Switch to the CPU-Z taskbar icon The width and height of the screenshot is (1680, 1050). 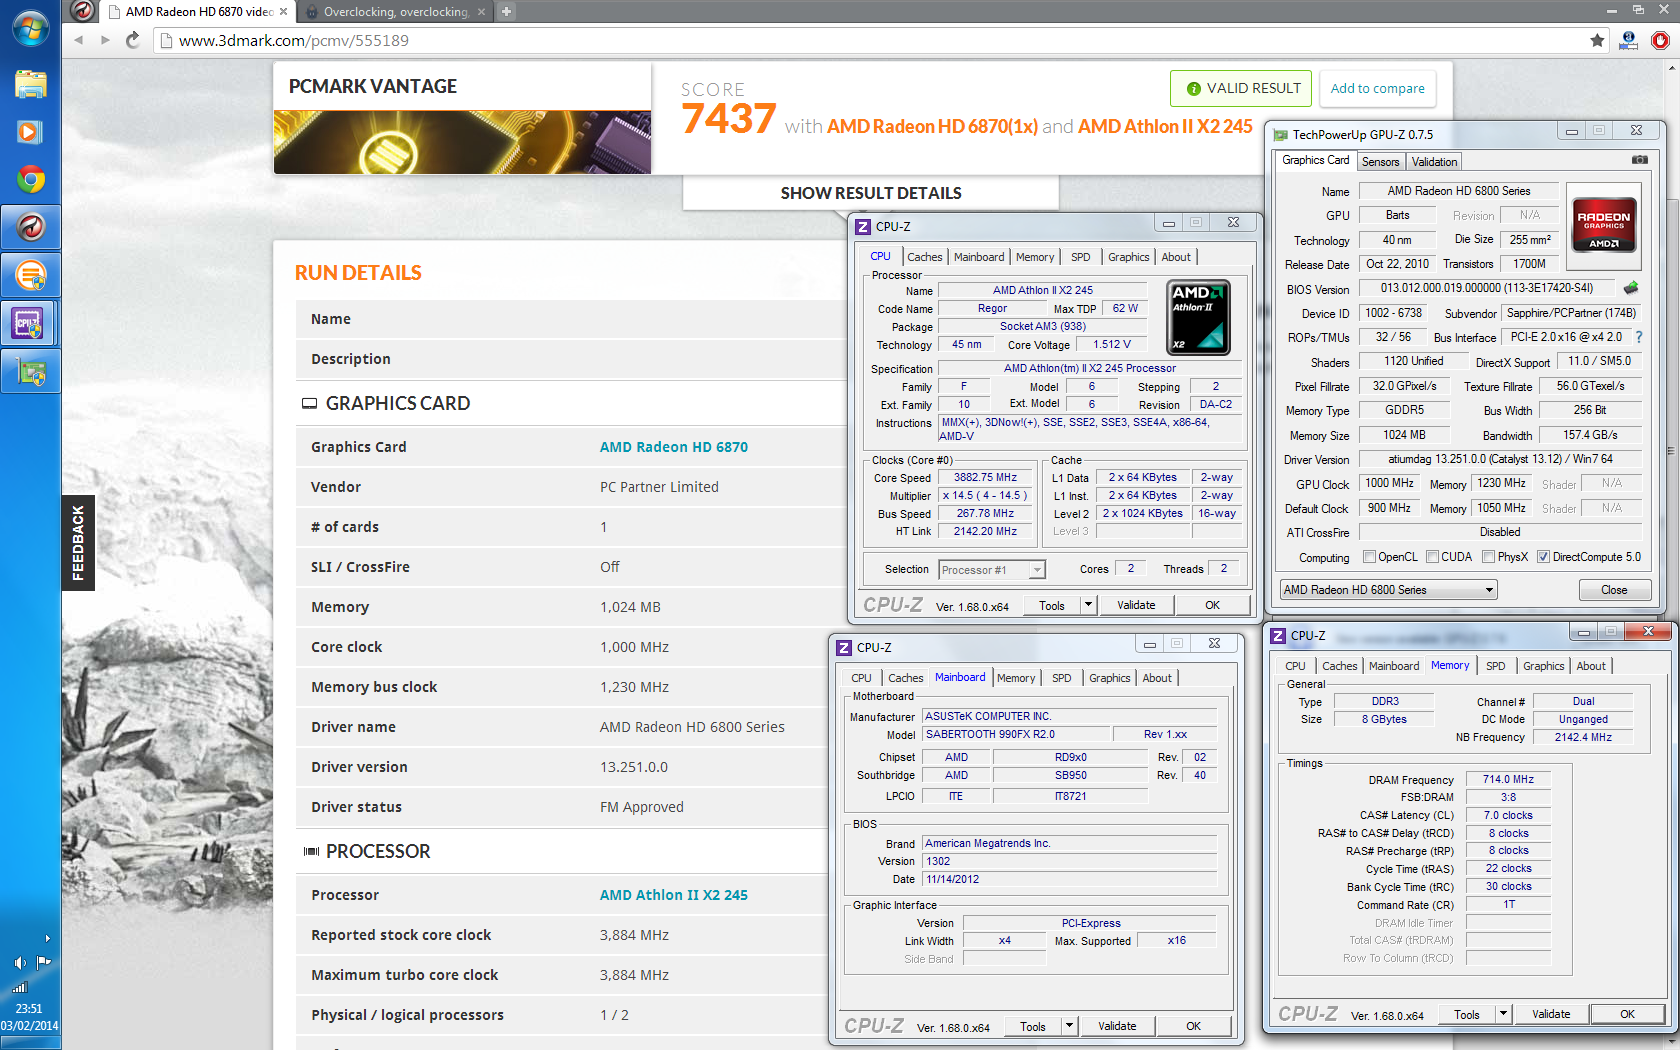coord(30,324)
